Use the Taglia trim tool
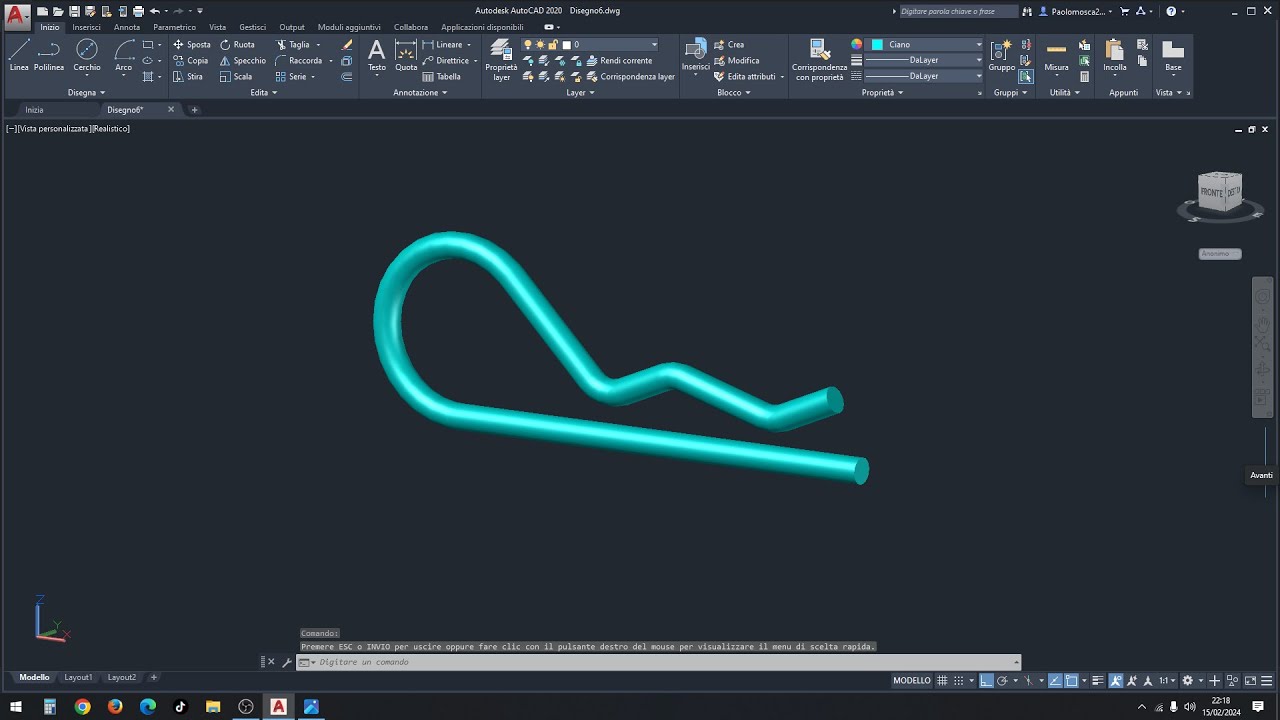The width and height of the screenshot is (1280, 720). pyautogui.click(x=292, y=45)
